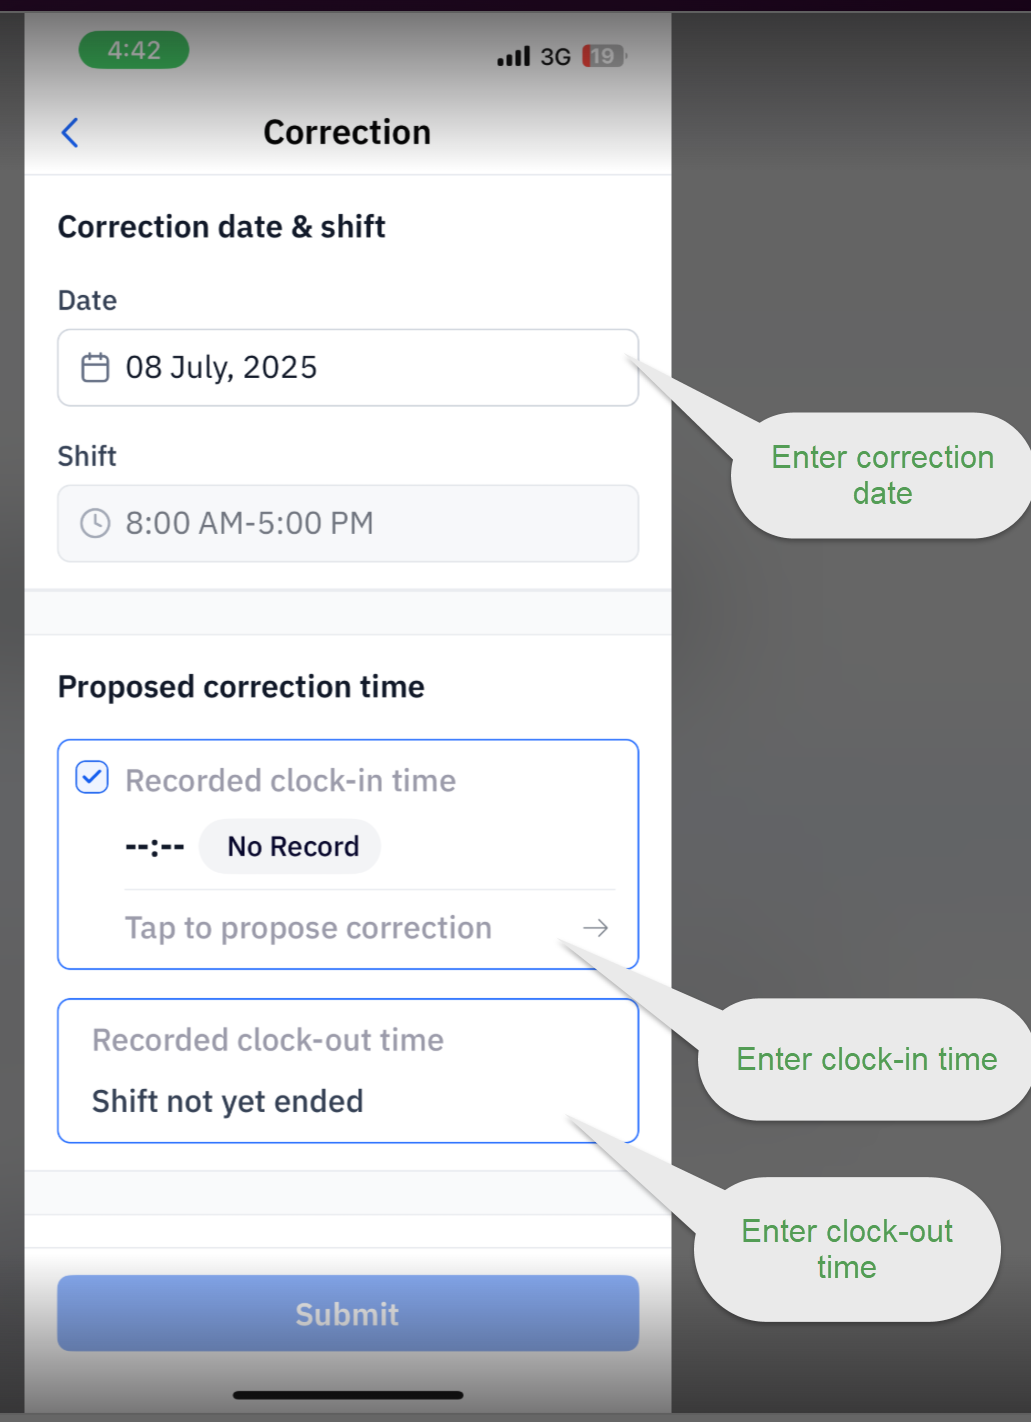Select the Correction title in the header
Screen dimensions: 1031x1422
click(346, 131)
